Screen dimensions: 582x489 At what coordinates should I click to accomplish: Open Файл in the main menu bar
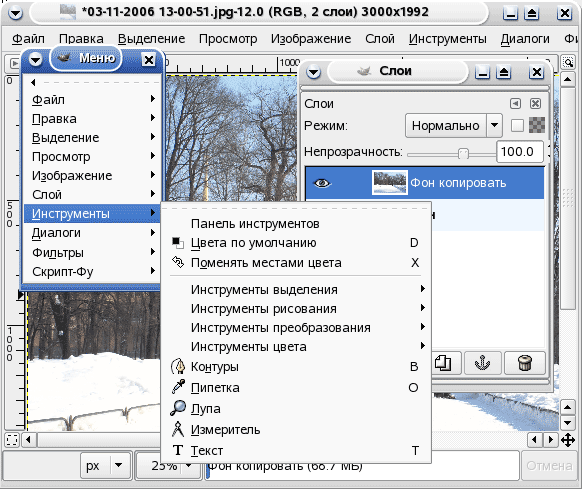28,39
